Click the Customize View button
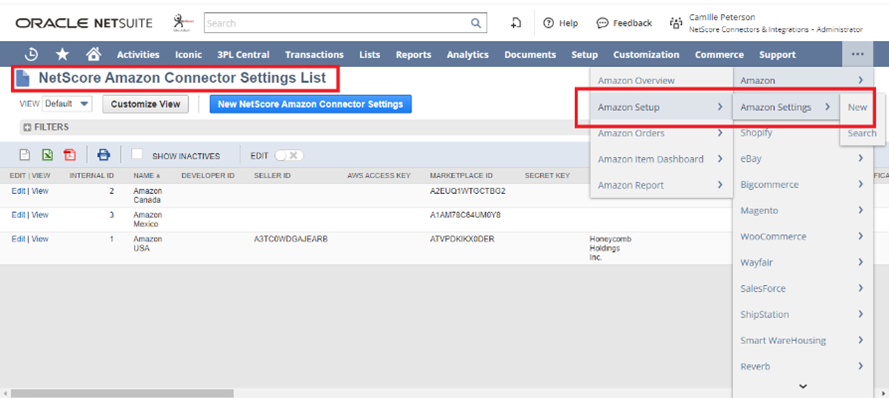This screenshot has width=889, height=398. [146, 104]
